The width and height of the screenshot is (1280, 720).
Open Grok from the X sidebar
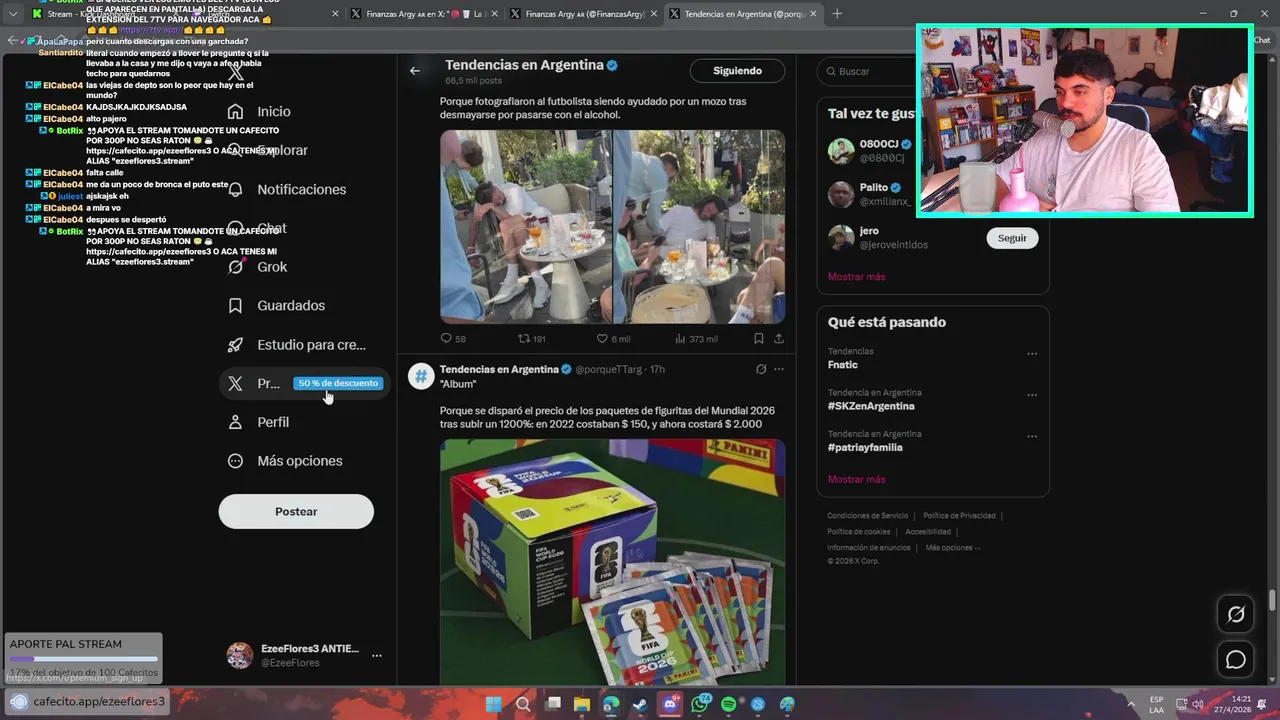click(x=257, y=267)
